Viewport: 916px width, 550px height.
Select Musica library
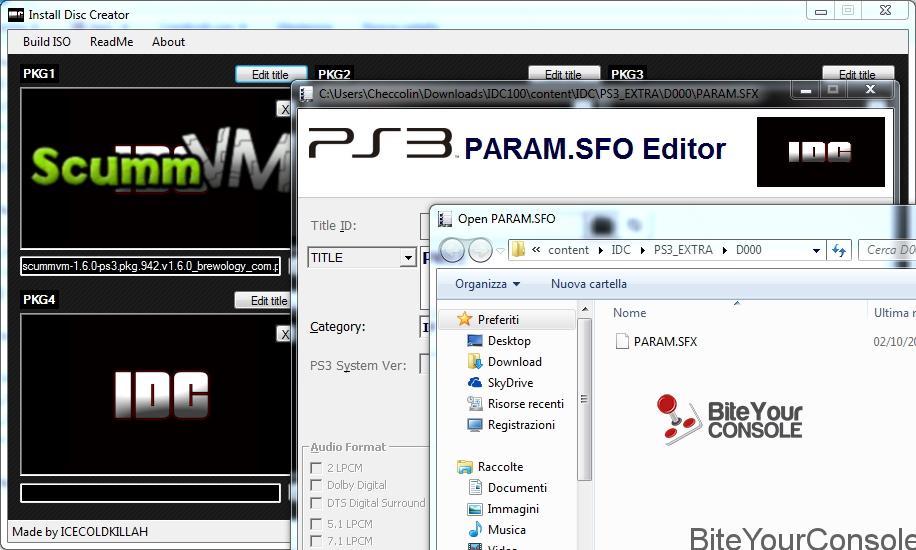coord(506,530)
